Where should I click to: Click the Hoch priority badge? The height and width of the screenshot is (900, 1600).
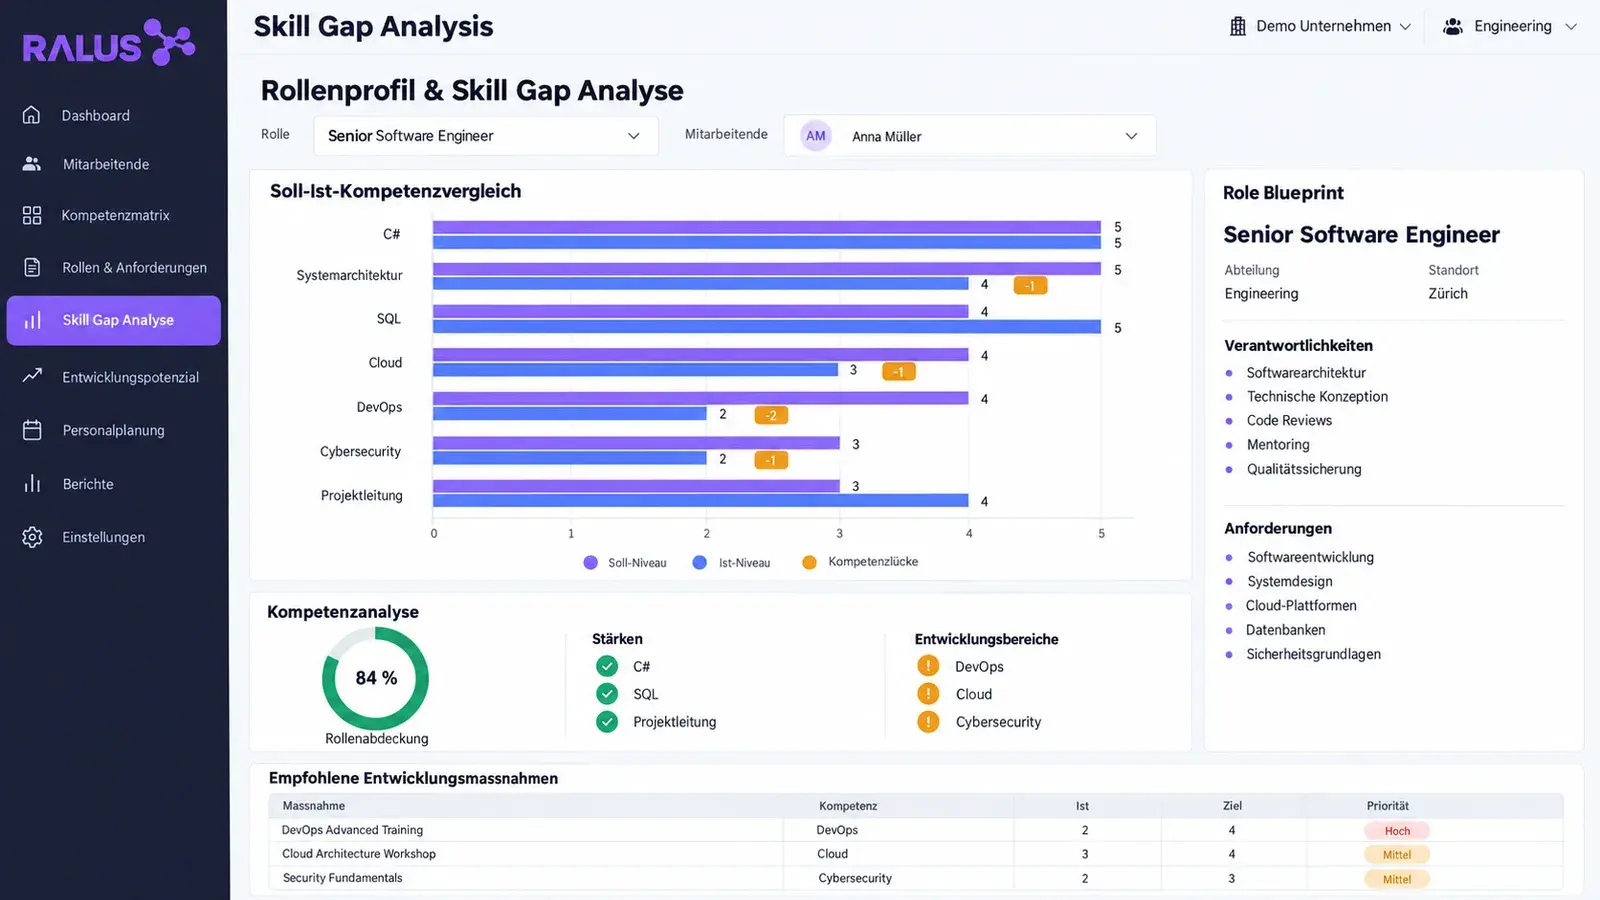coord(1397,831)
